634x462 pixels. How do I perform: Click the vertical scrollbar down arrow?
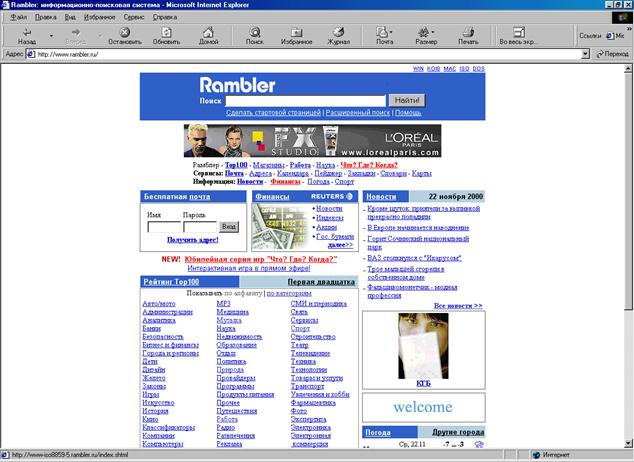tap(628, 443)
